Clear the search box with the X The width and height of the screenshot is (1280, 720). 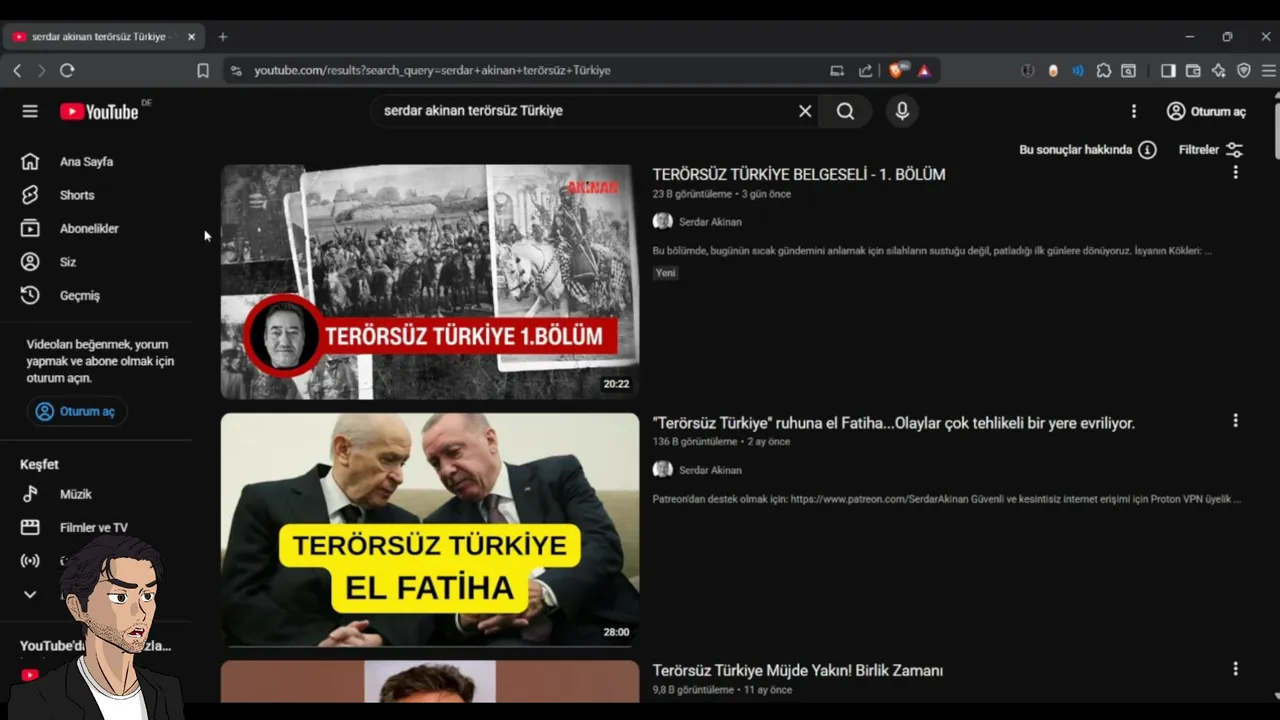coord(805,111)
